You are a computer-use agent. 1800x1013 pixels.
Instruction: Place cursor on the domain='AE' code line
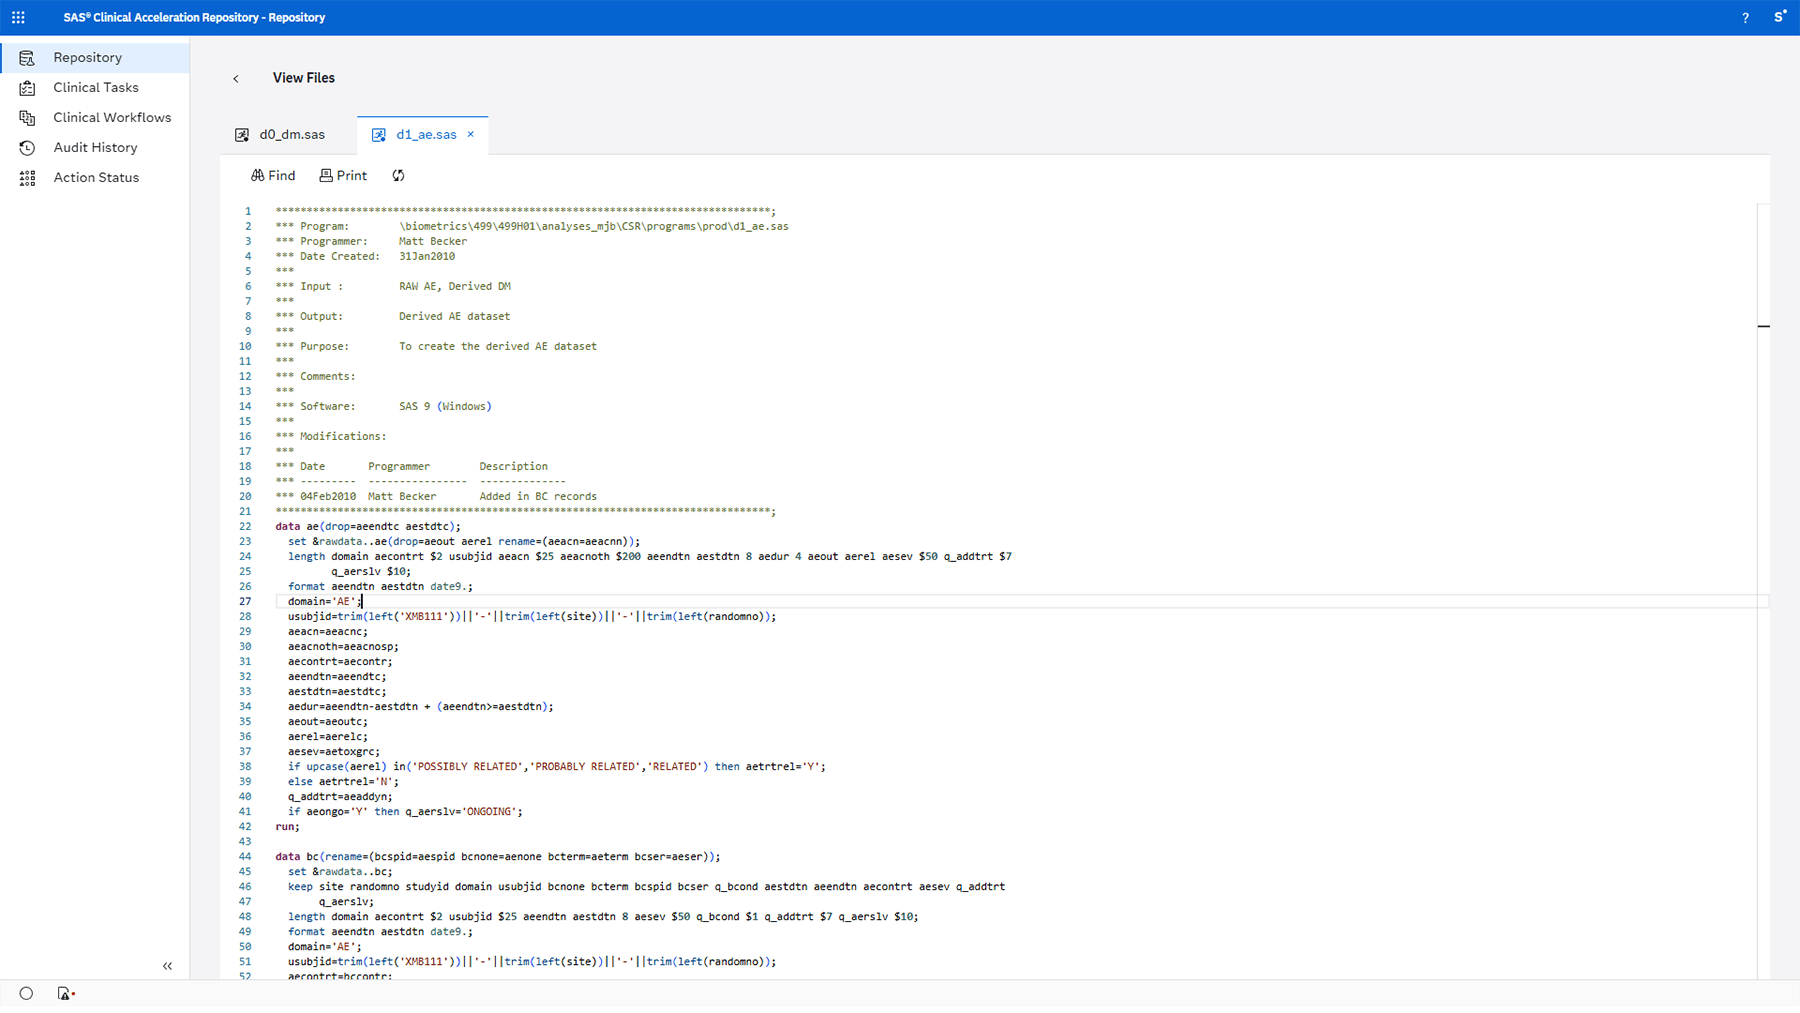click(x=320, y=601)
